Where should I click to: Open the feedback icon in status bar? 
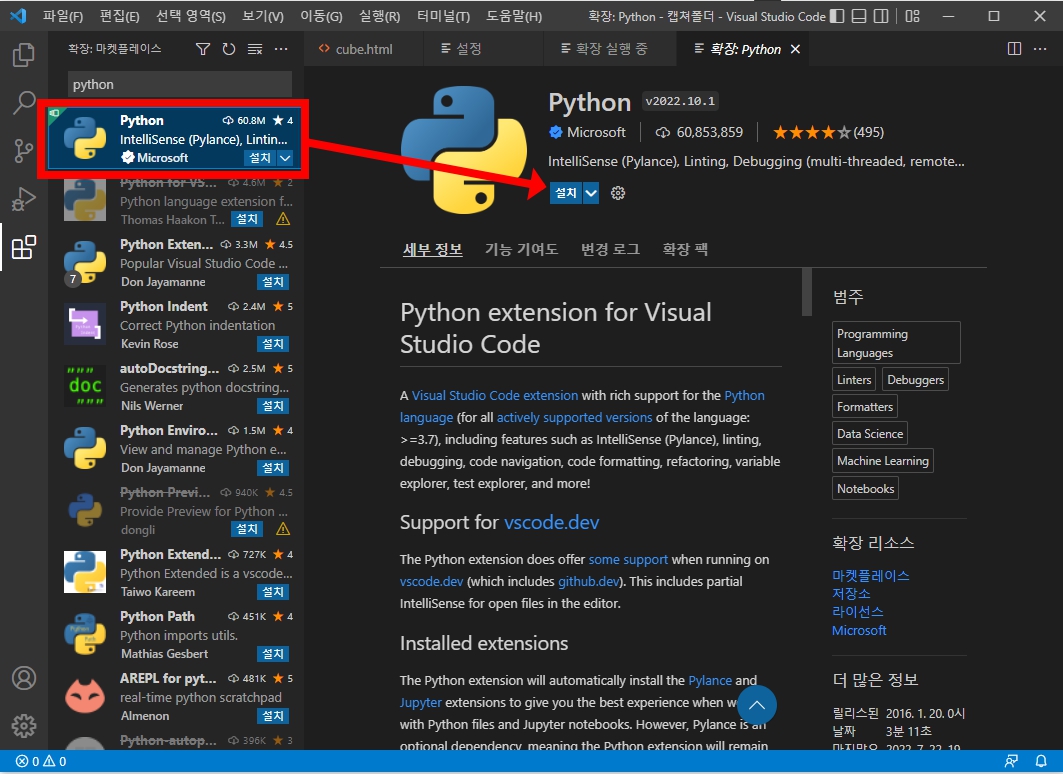click(x=1011, y=761)
